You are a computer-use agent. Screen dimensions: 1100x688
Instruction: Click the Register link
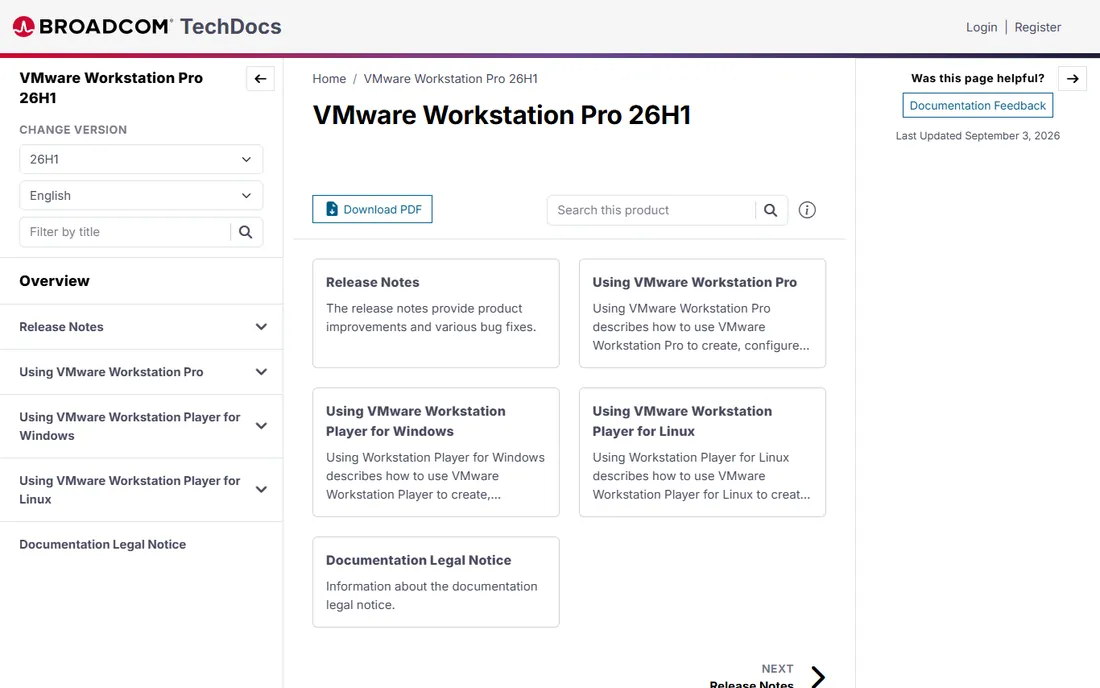1038,27
